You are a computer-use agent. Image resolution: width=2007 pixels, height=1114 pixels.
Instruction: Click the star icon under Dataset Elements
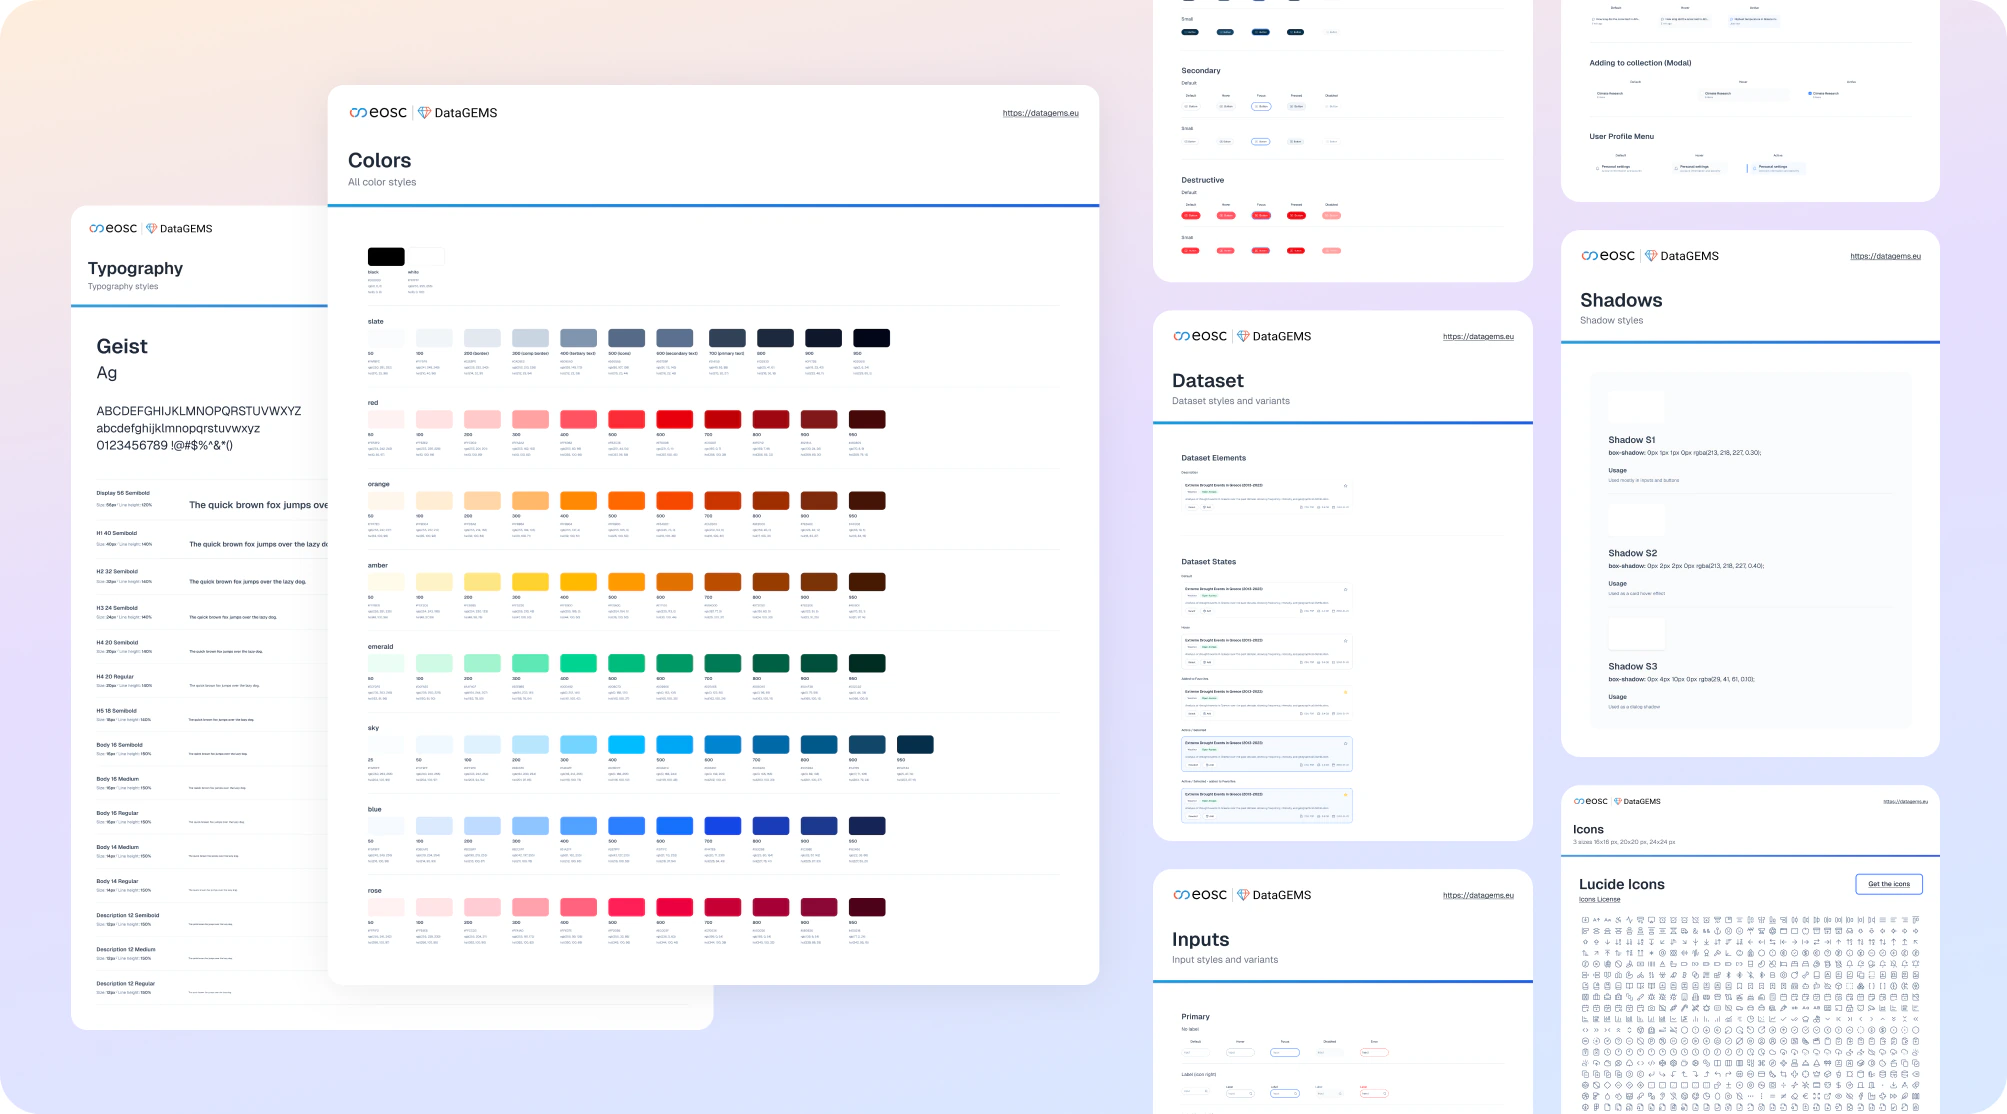point(1345,486)
